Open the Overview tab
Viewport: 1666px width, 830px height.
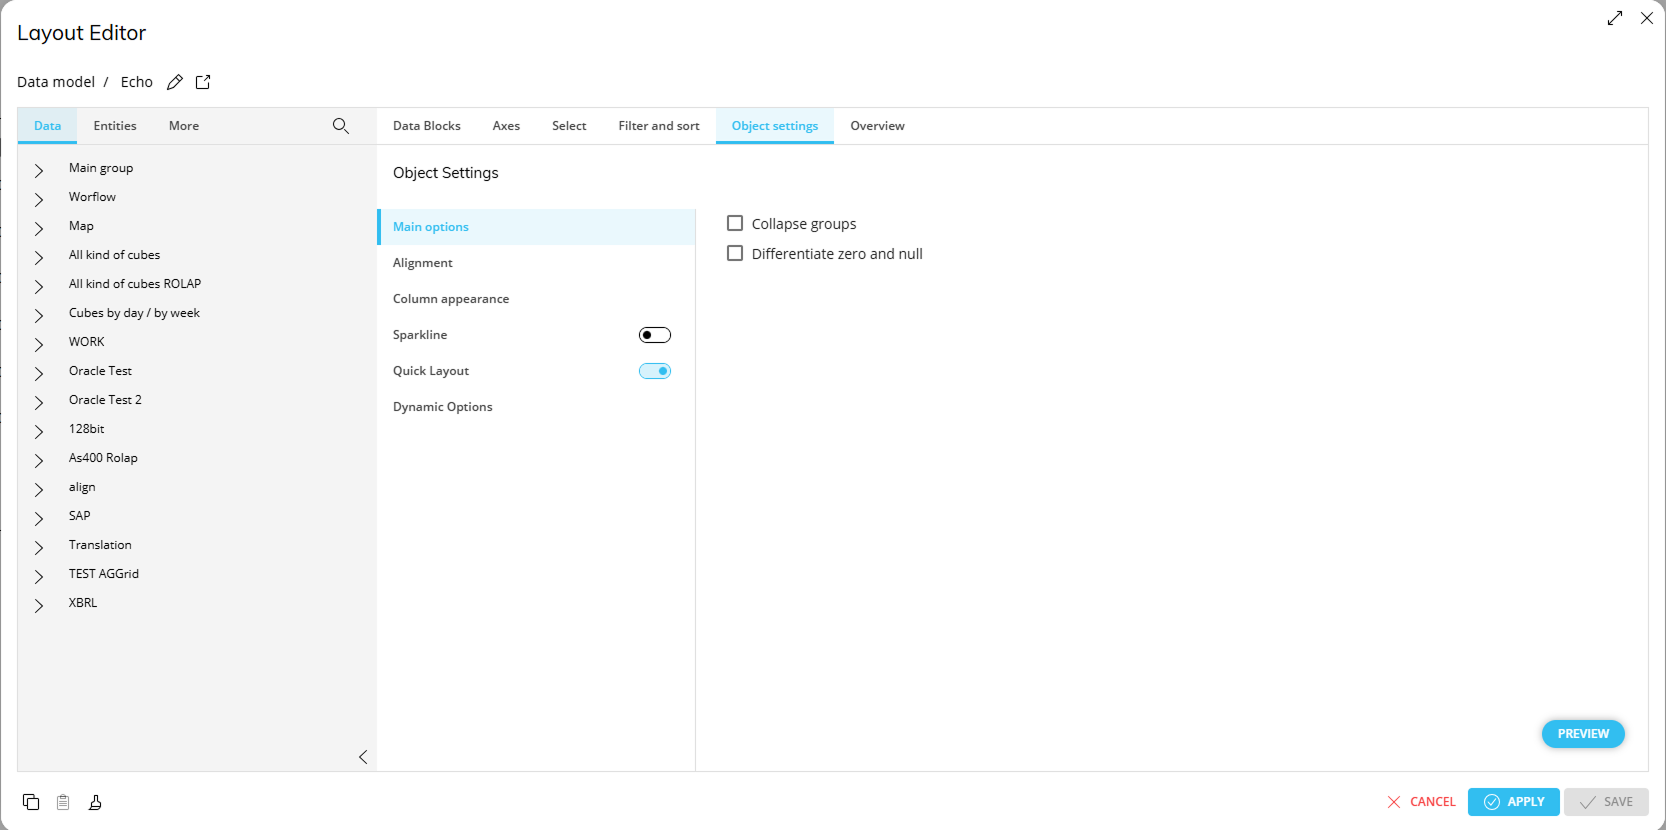[x=877, y=126]
